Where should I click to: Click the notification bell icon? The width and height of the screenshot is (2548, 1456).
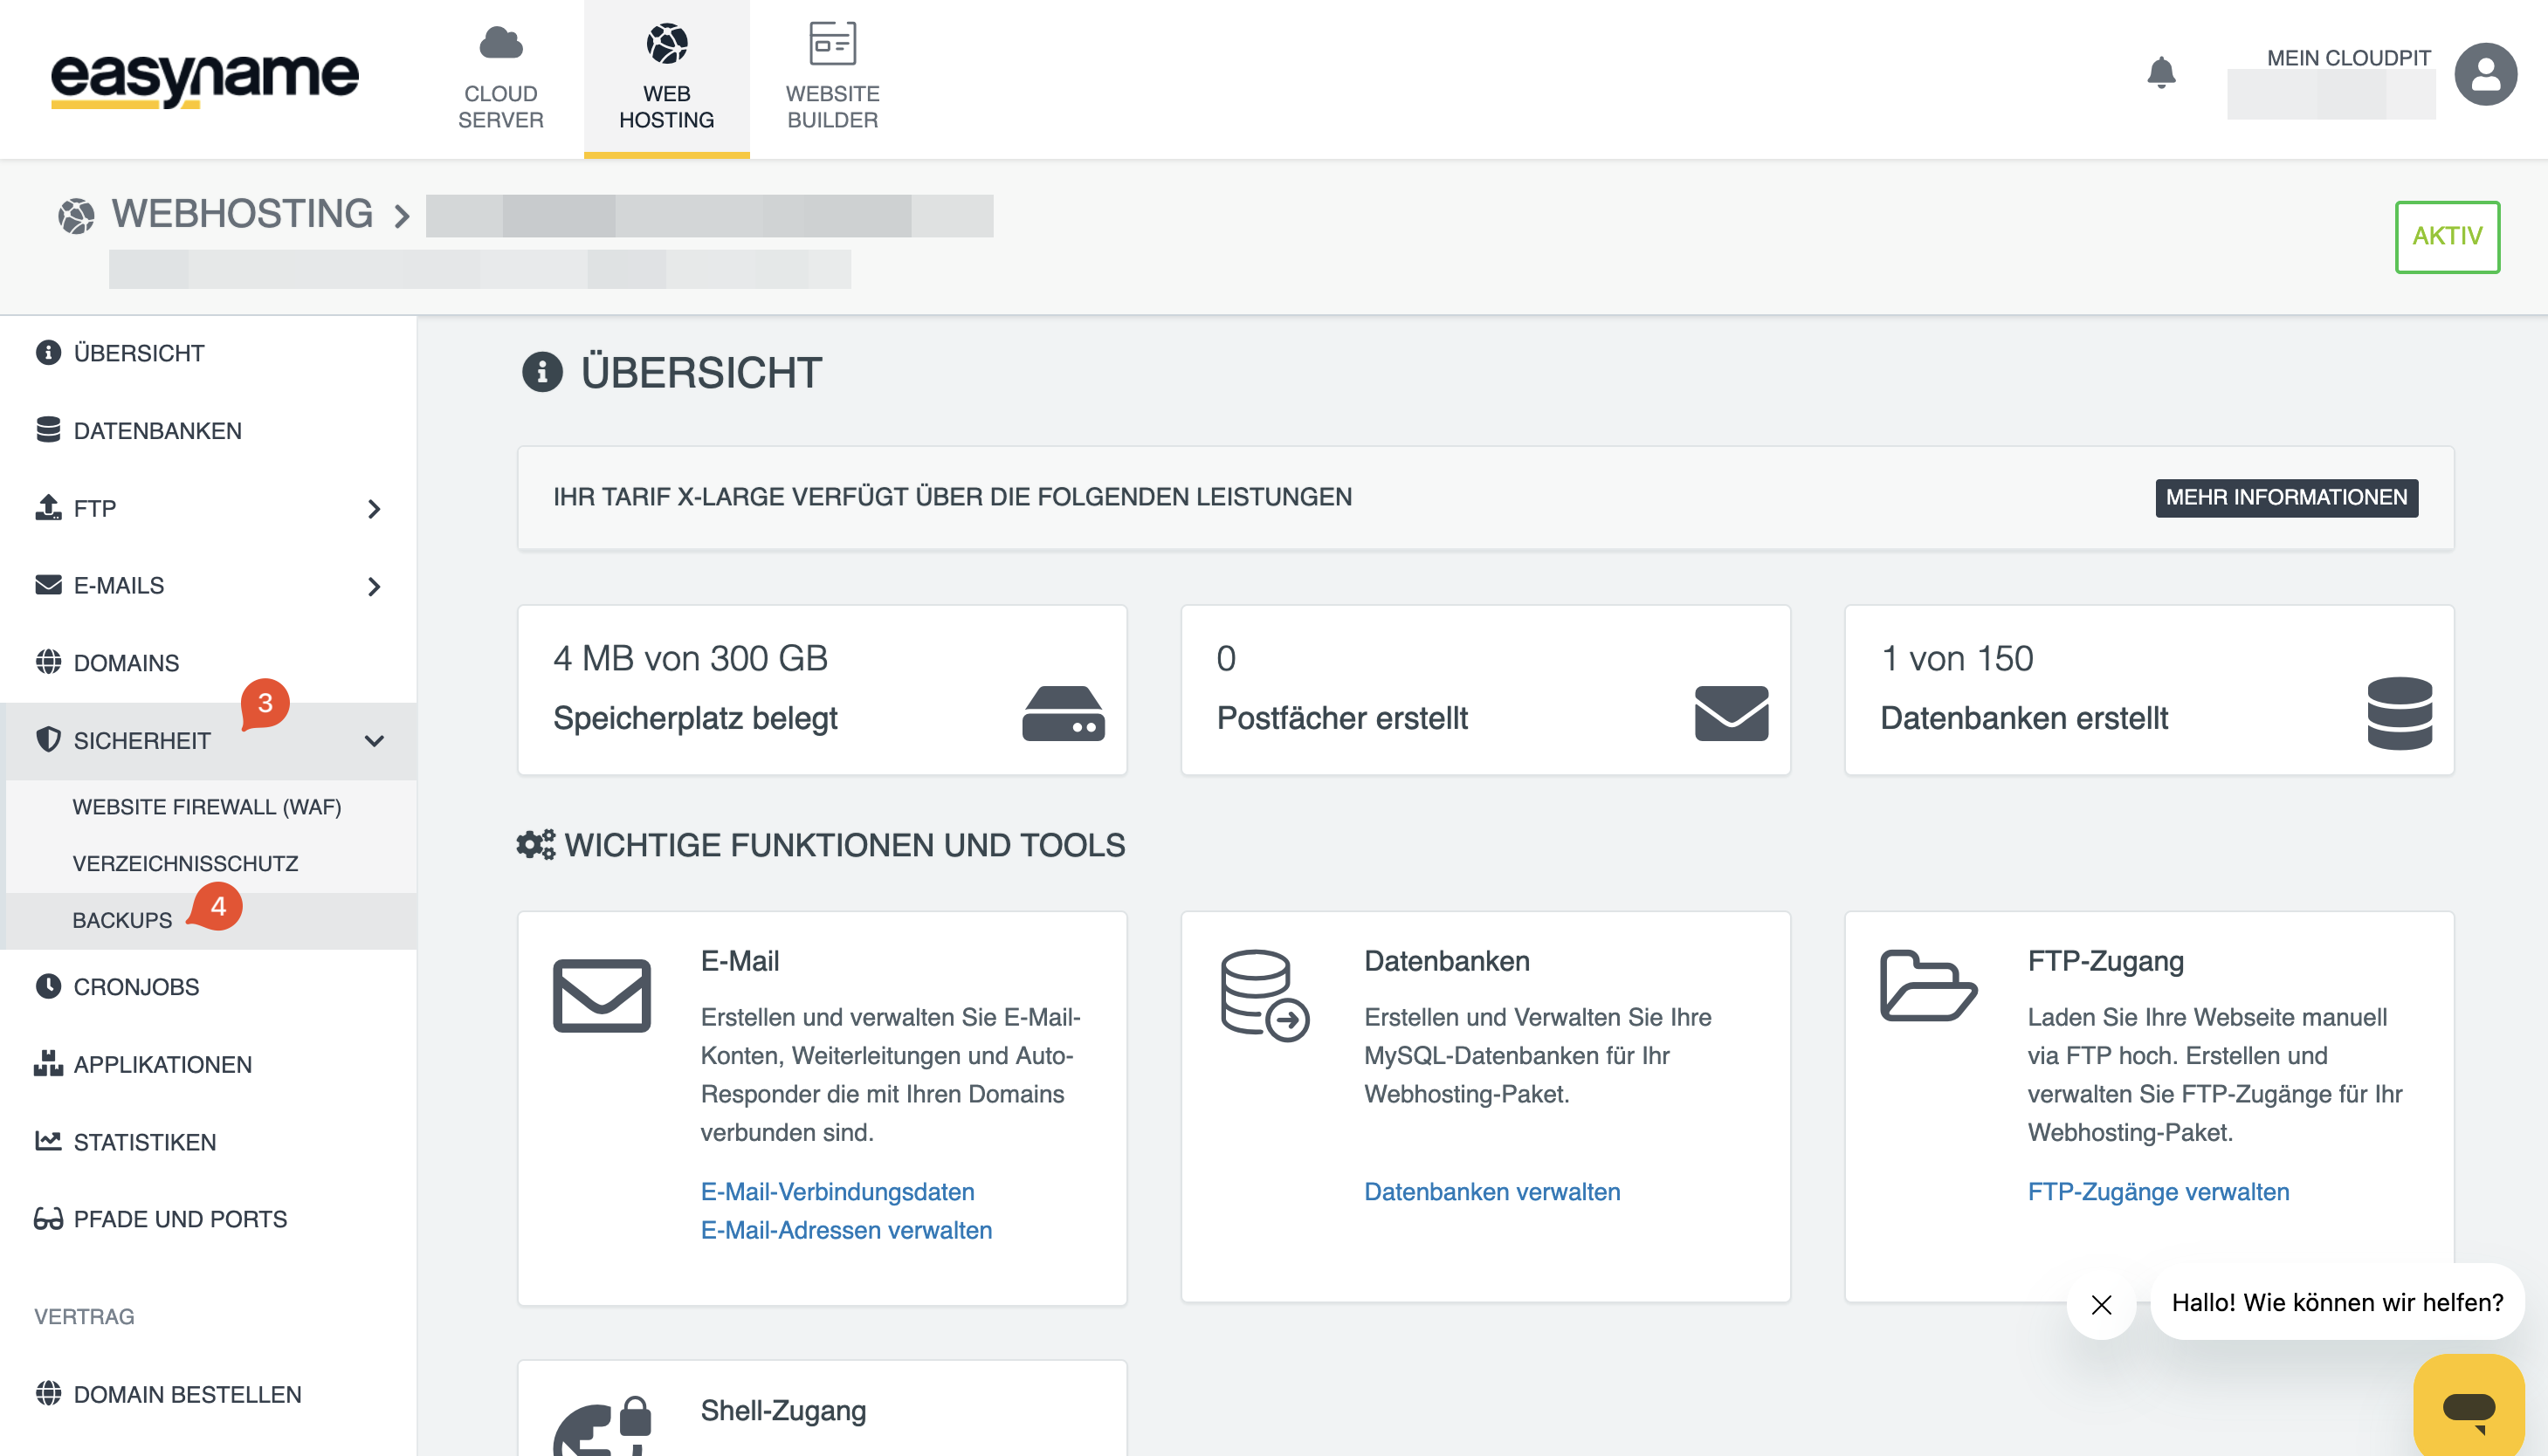2160,73
